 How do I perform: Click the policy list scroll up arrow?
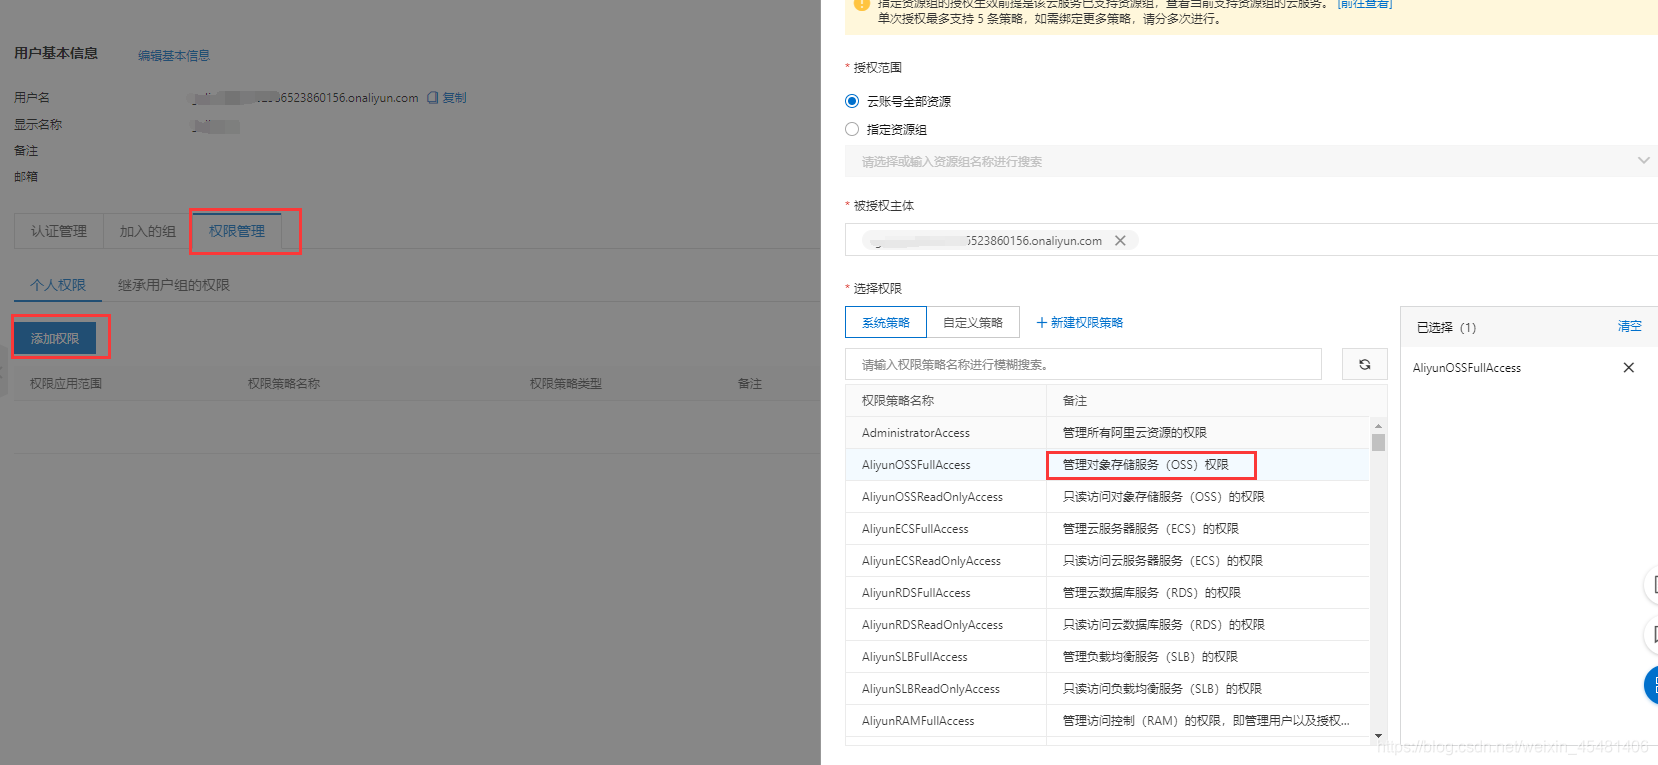click(x=1378, y=424)
